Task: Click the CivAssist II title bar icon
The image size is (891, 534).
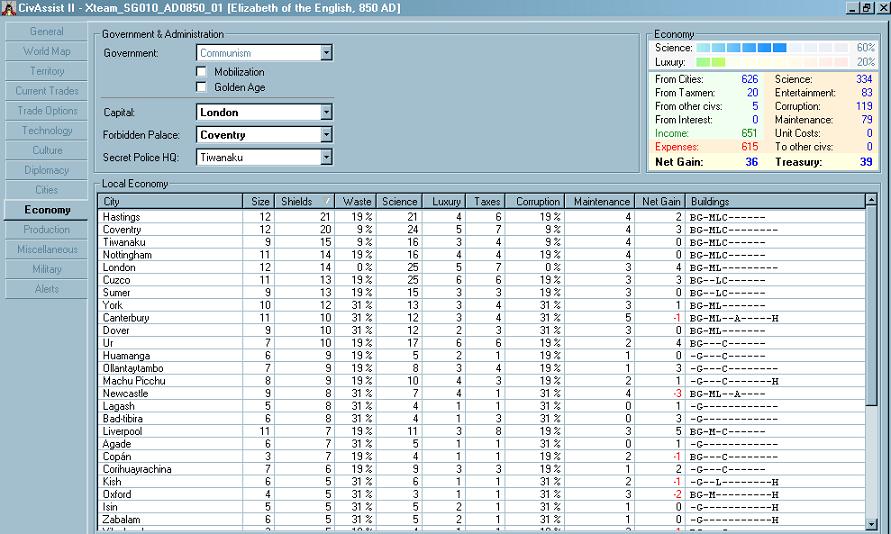Action: pyautogui.click(x=9, y=8)
